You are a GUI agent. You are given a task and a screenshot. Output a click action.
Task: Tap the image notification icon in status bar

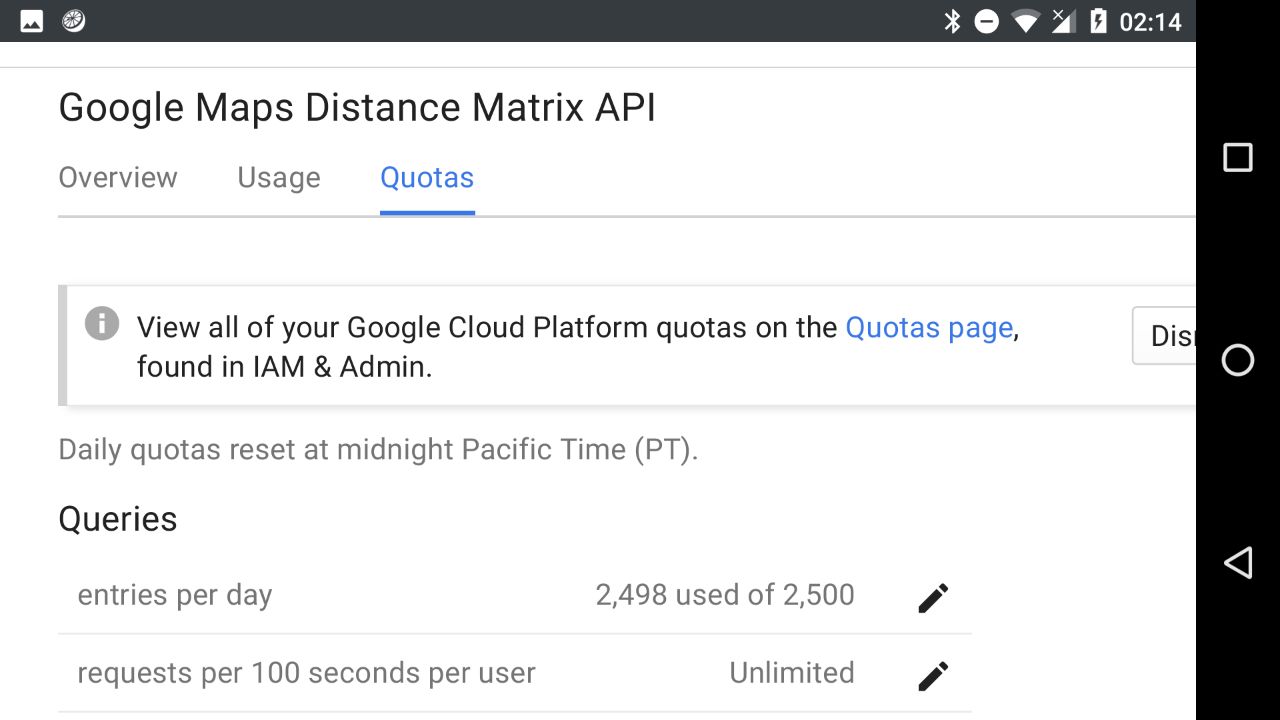(x=32, y=21)
